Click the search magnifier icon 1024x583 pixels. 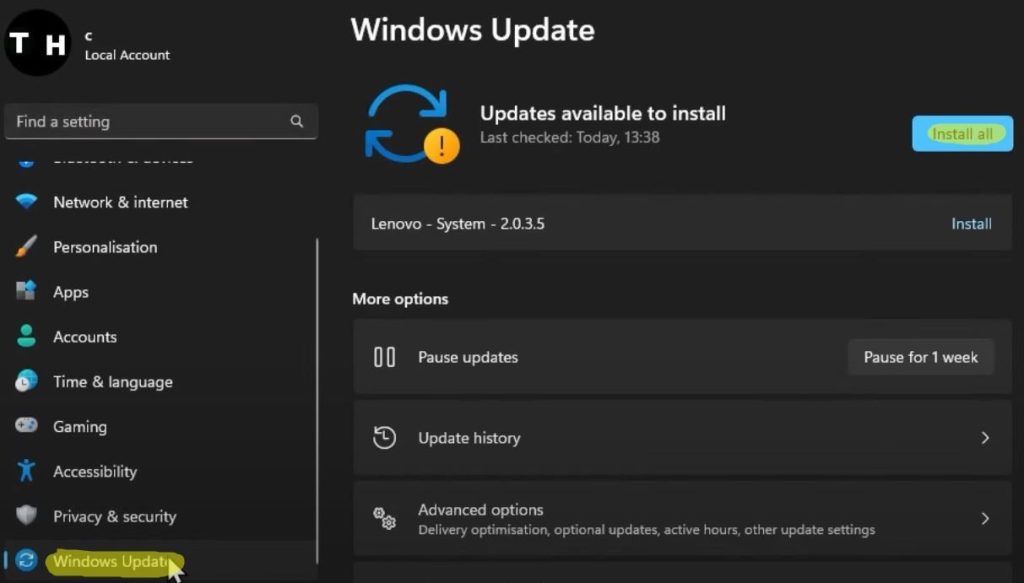[x=296, y=121]
